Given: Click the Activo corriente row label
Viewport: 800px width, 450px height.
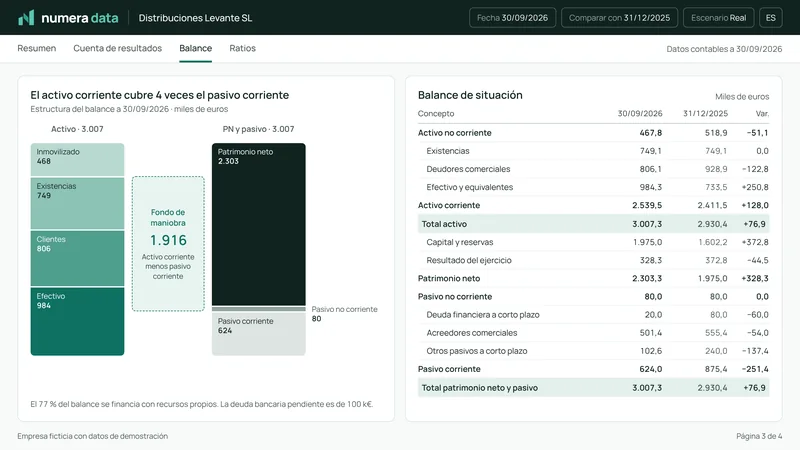Looking at the screenshot, I should (449, 205).
